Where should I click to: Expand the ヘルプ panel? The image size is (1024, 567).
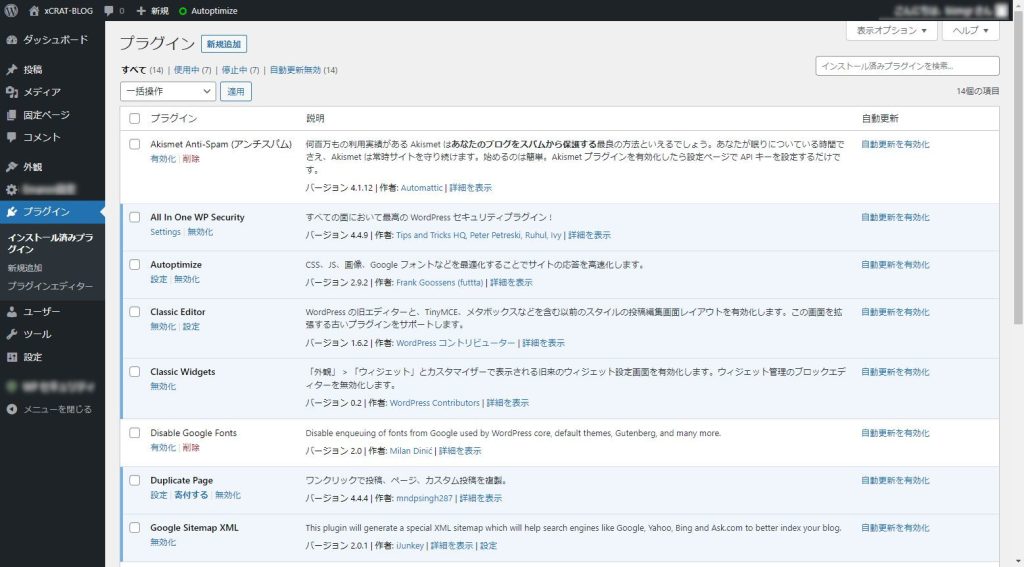(970, 31)
